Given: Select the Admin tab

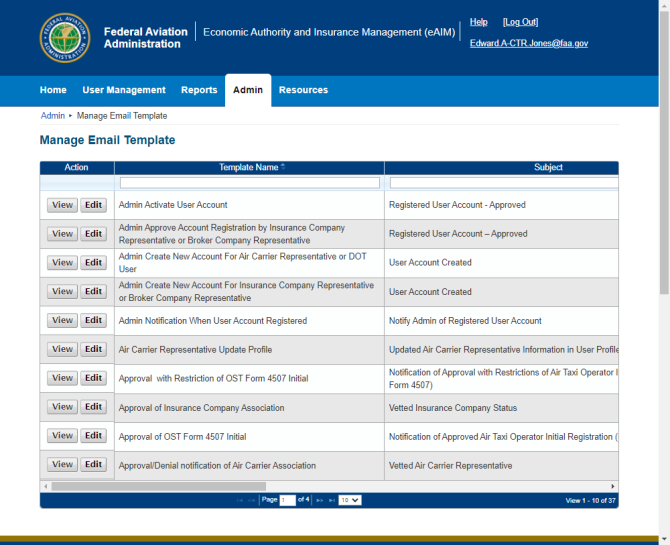Looking at the screenshot, I should (x=248, y=90).
